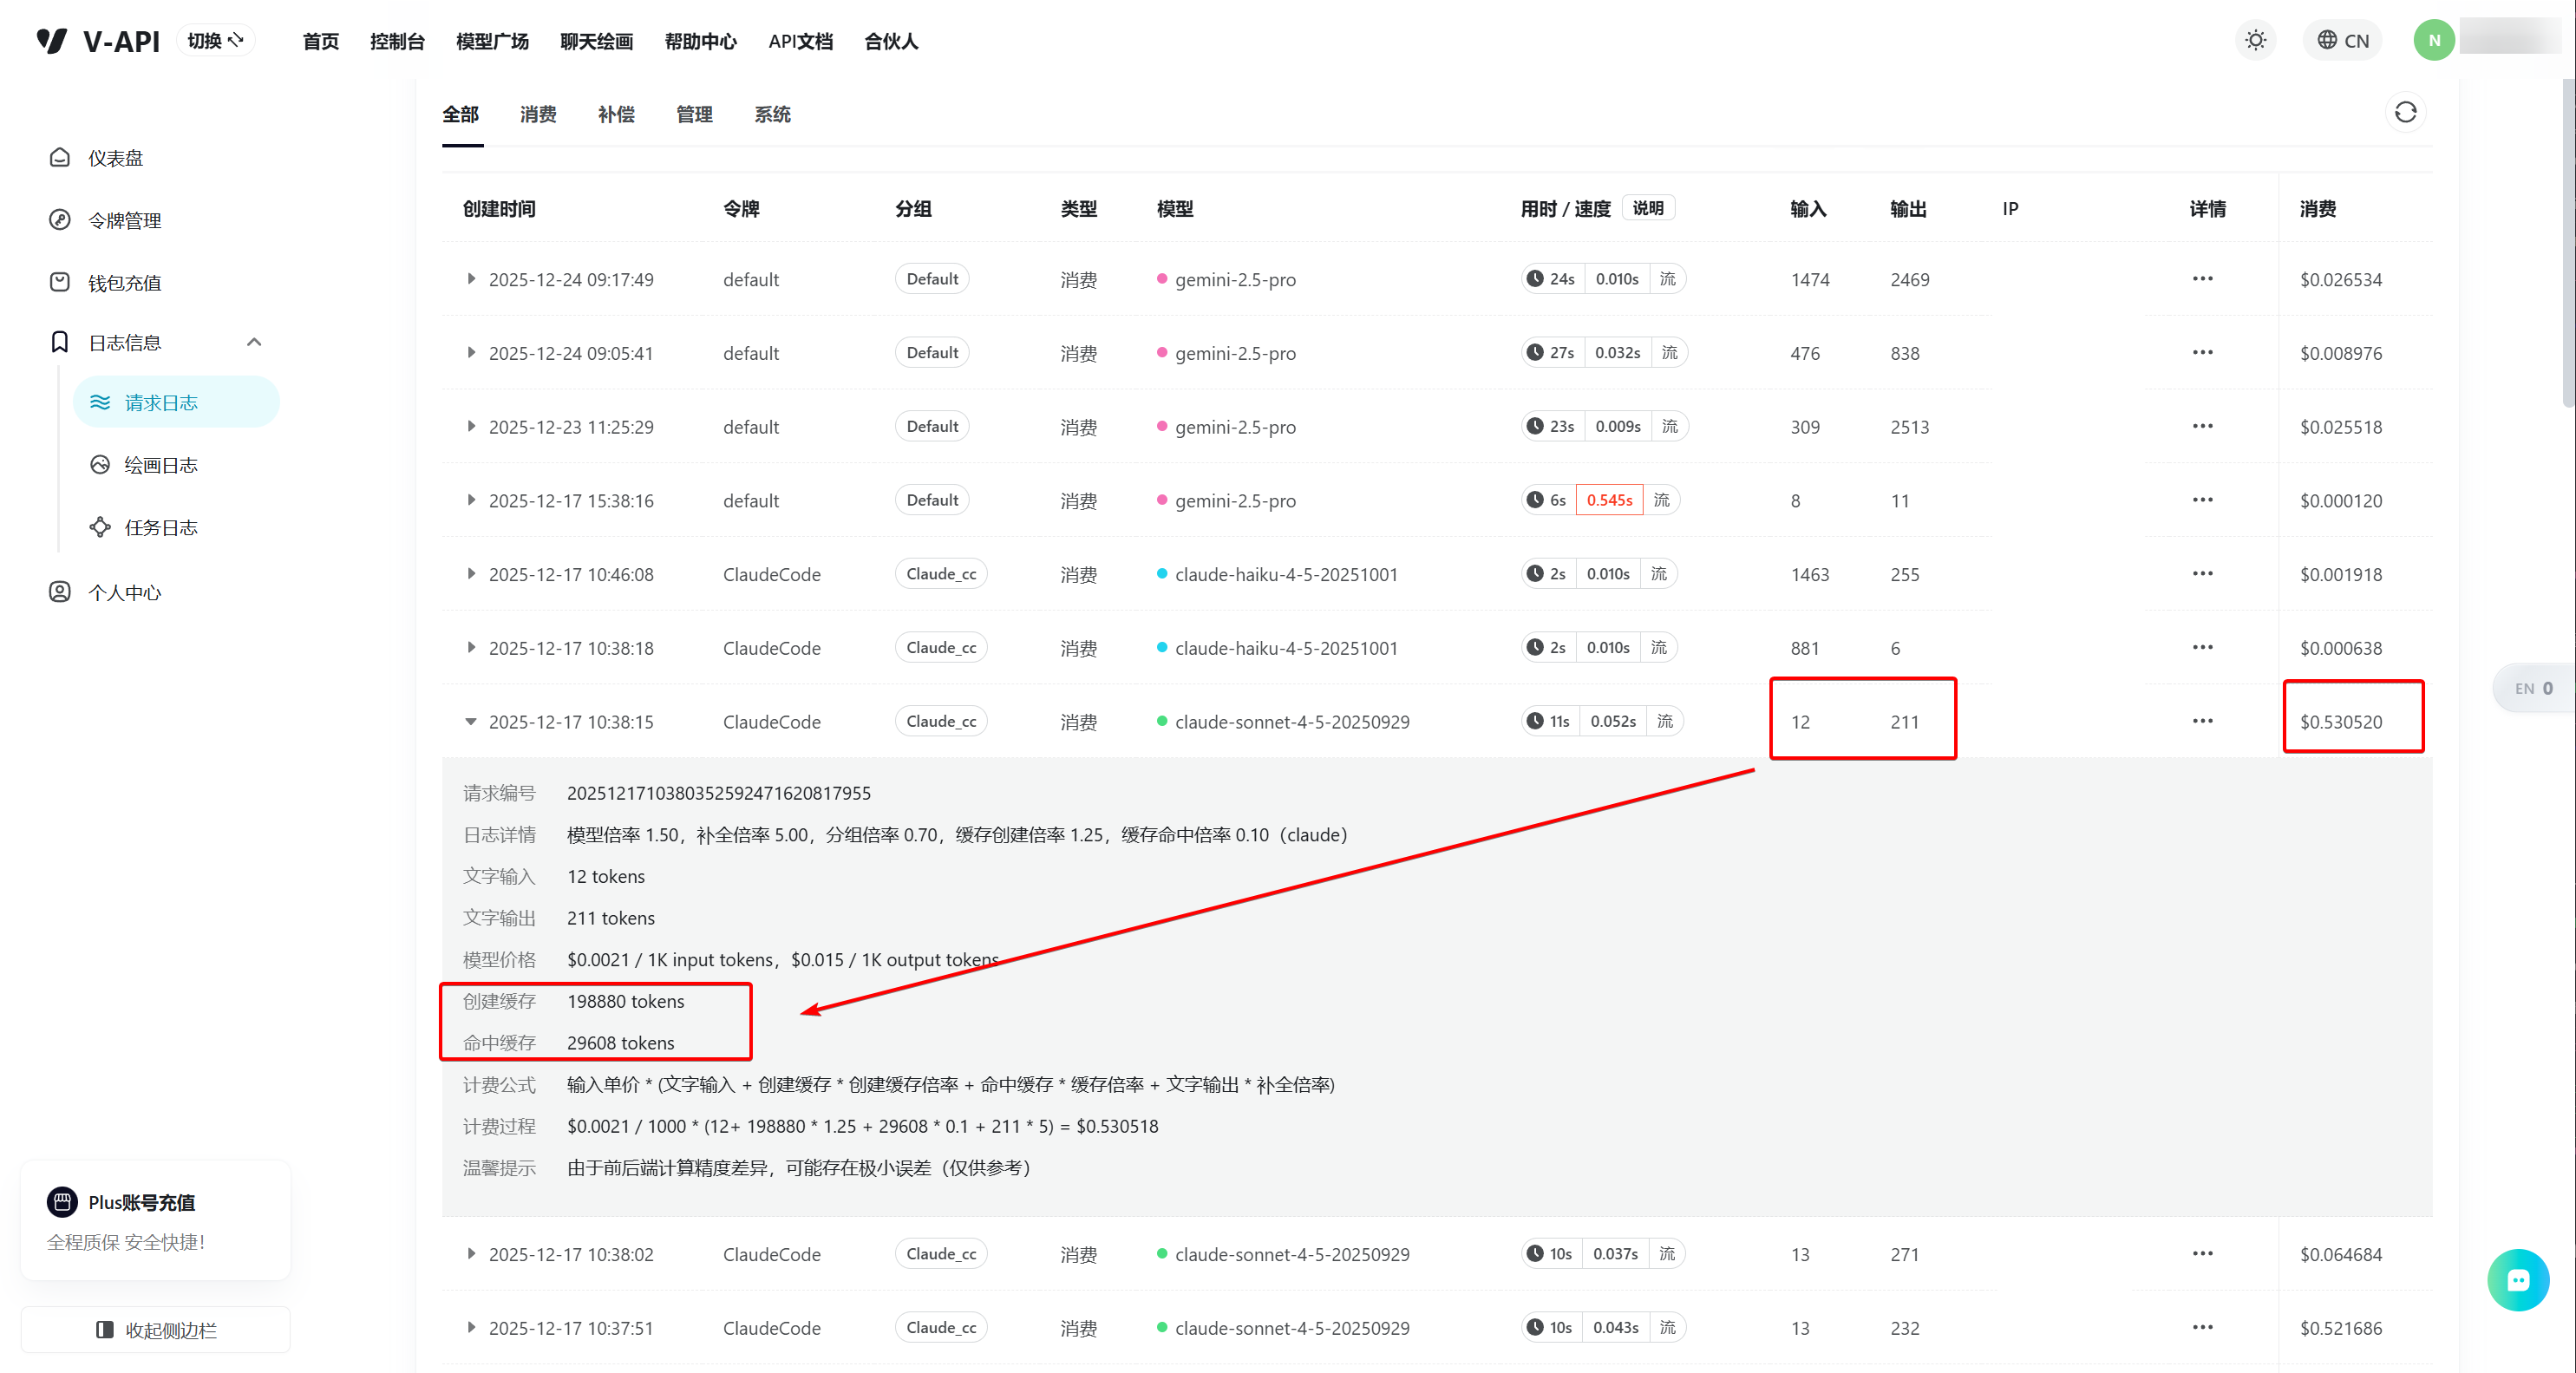The image size is (2576, 1373).
Task: Open 令牌管理 token management
Action: click(x=124, y=220)
